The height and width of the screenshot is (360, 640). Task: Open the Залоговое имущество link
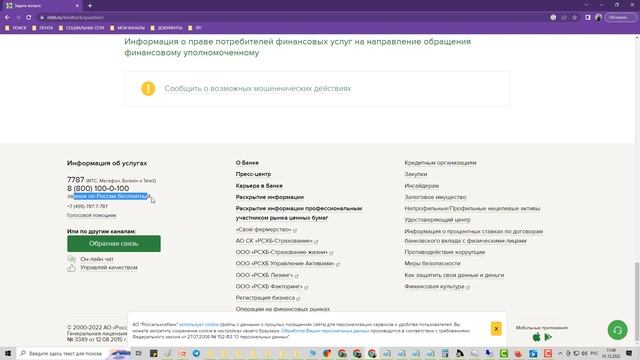435,197
